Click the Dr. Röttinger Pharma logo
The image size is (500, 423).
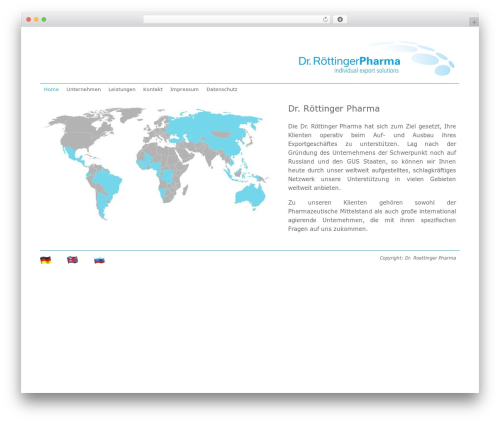point(376,59)
